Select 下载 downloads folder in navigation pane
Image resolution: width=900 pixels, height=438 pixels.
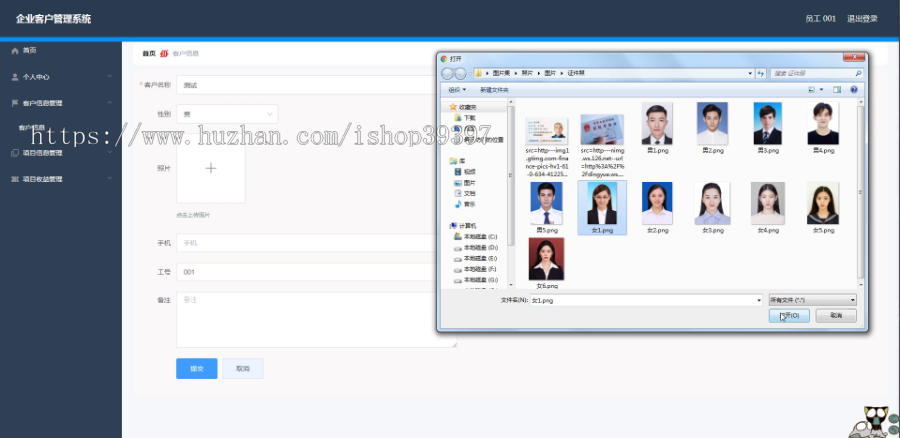pyautogui.click(x=464, y=118)
